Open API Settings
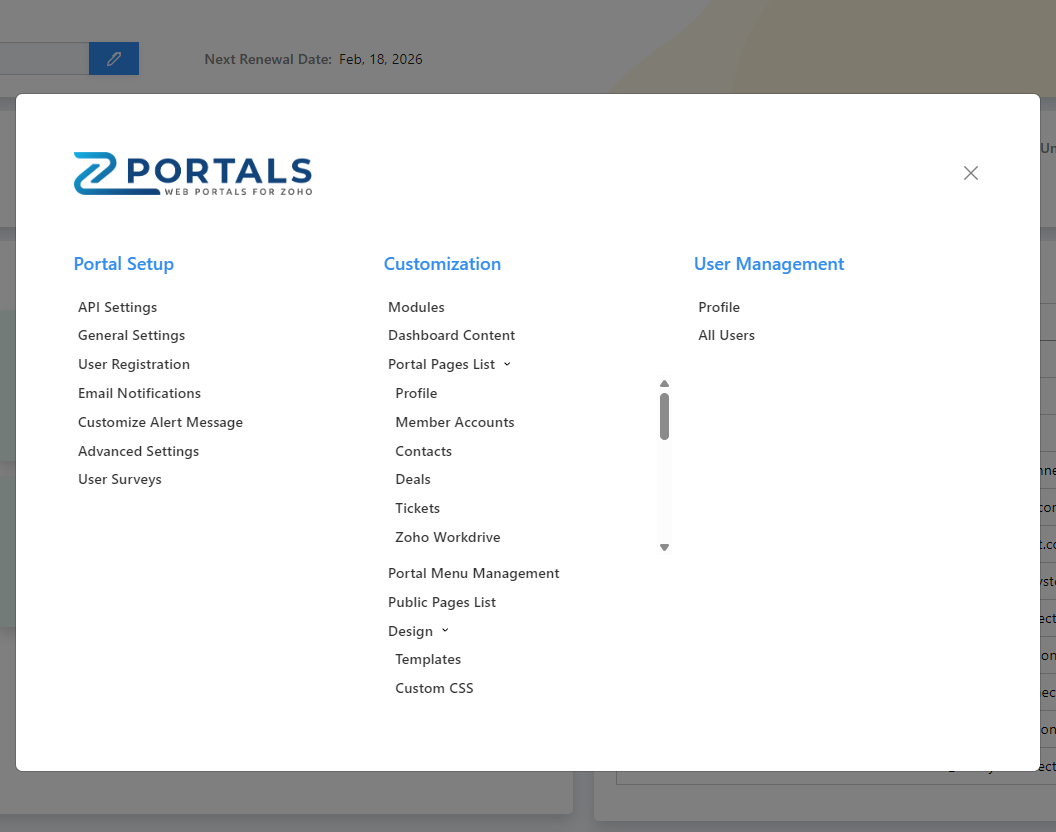 coord(117,307)
